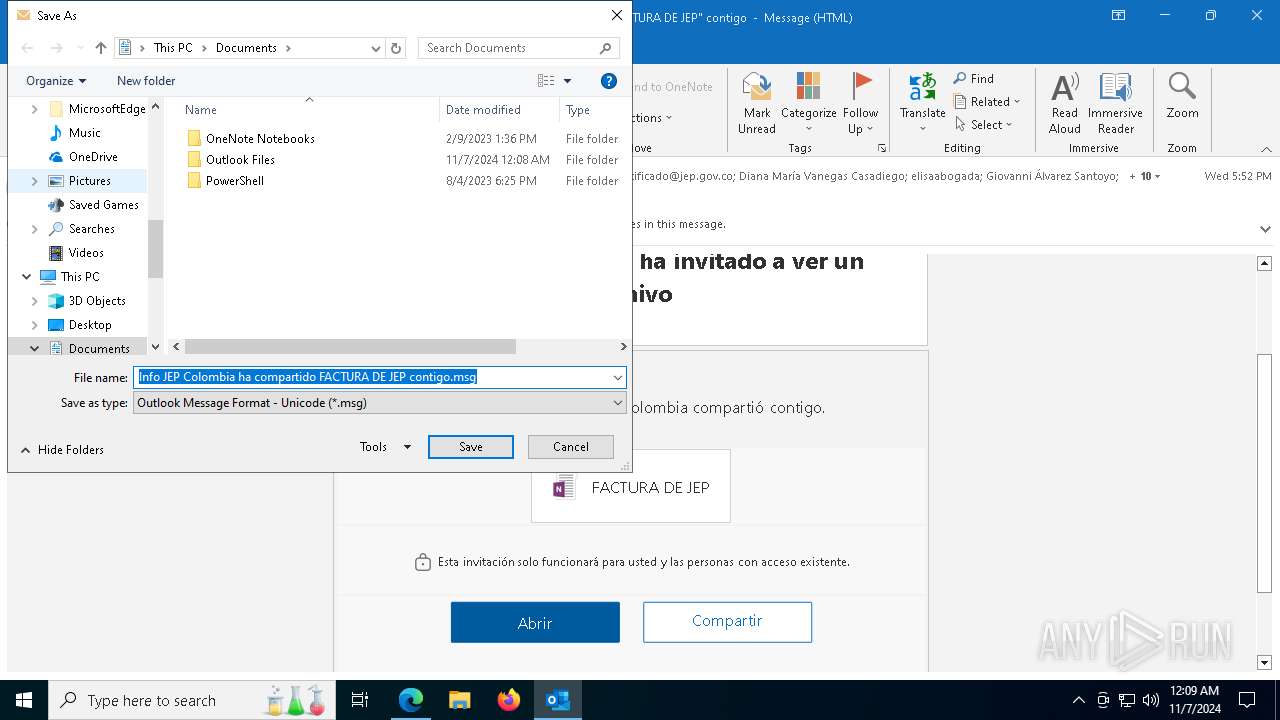
Task: Open the Windows Start menu
Action: [x=24, y=700]
